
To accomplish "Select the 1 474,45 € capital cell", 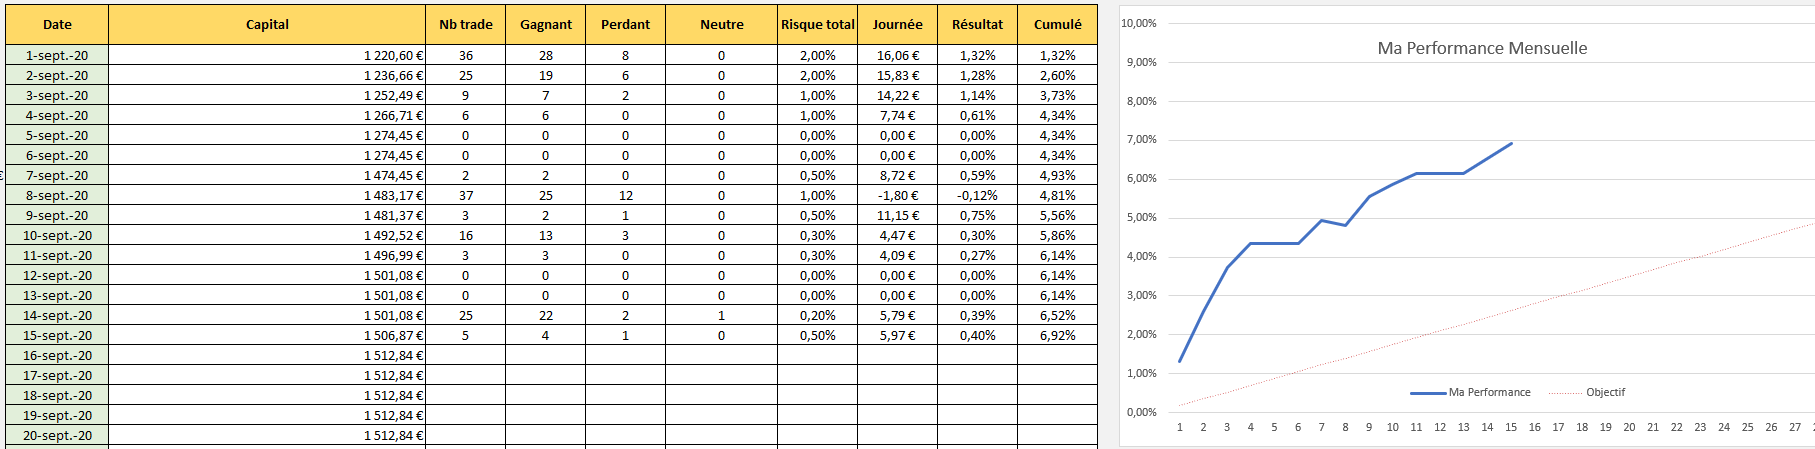I will [393, 176].
